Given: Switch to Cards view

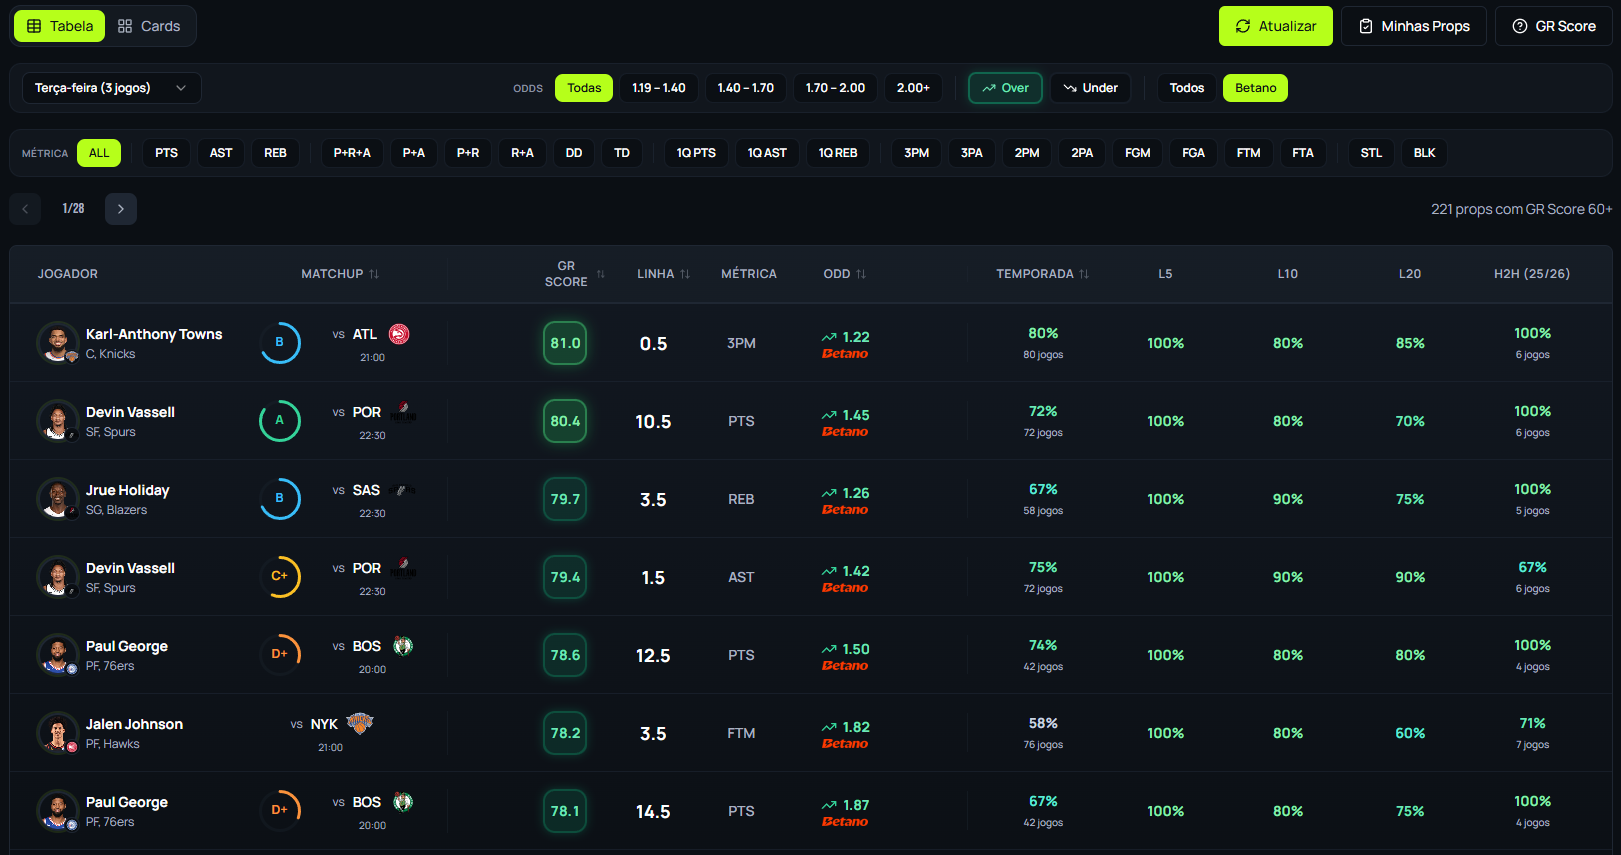Looking at the screenshot, I should 149,26.
